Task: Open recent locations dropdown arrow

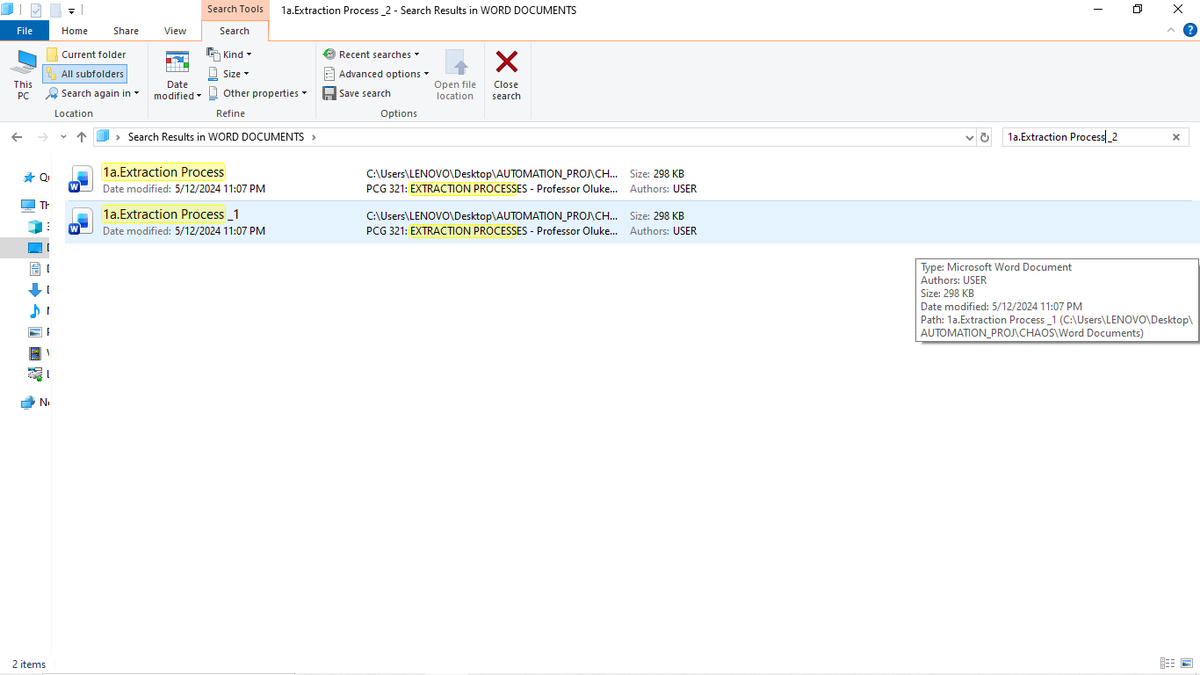Action: [64, 137]
